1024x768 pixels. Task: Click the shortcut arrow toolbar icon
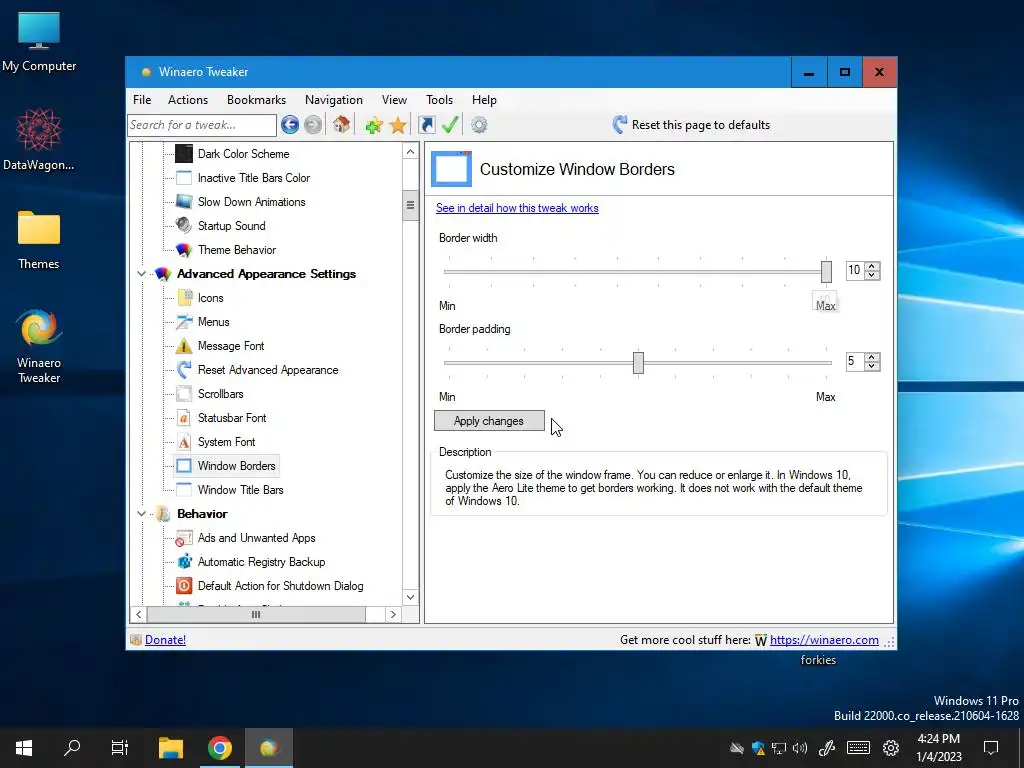[426, 125]
